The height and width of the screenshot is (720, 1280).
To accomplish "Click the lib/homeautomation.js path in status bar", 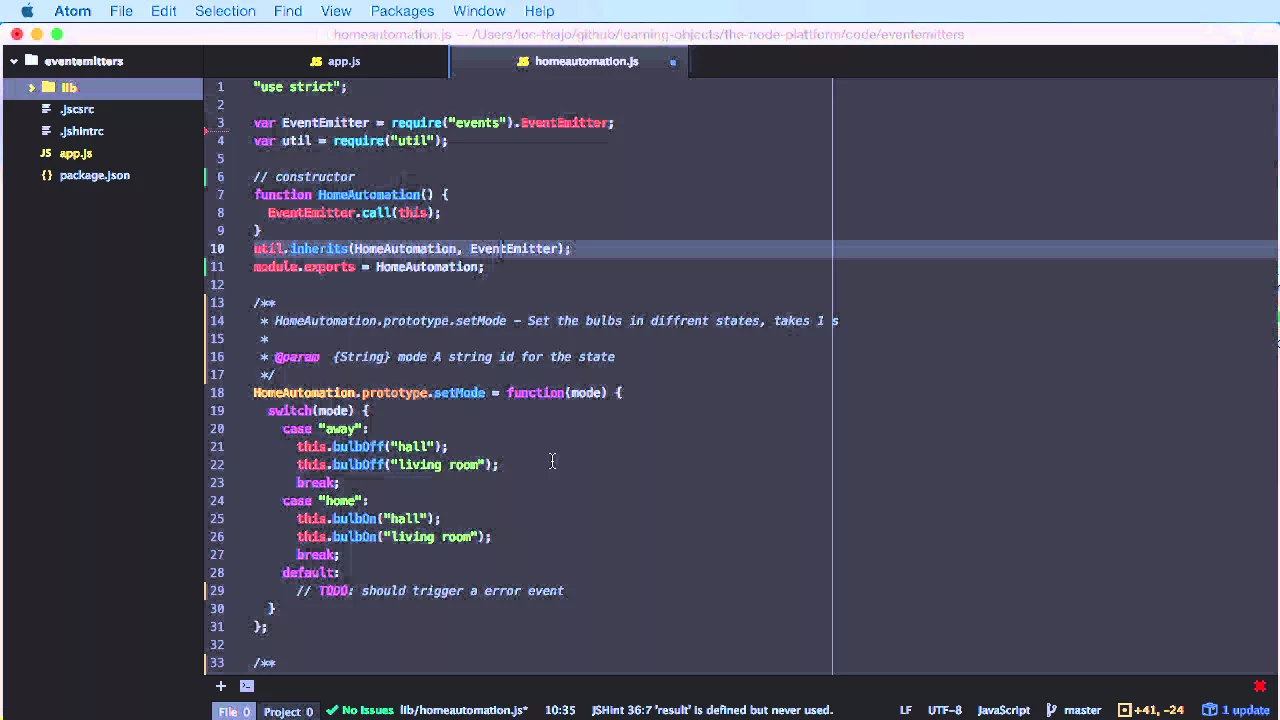I will click(x=464, y=710).
